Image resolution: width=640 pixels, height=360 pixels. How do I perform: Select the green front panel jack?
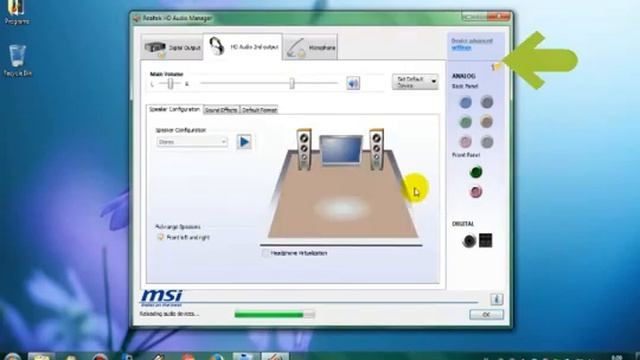click(476, 172)
